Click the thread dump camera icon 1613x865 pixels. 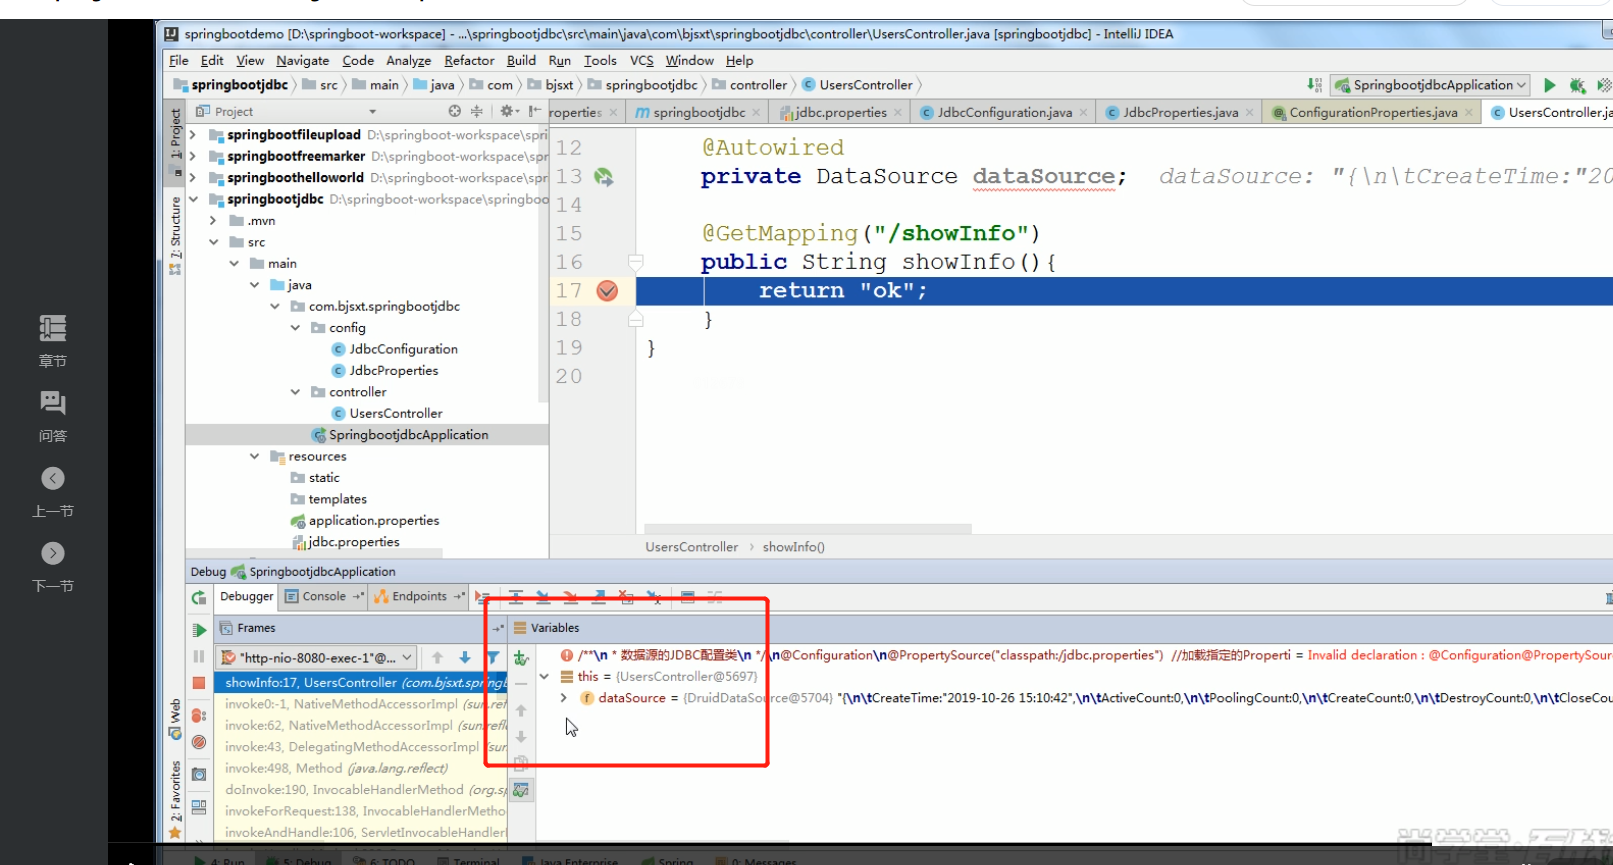[199, 774]
